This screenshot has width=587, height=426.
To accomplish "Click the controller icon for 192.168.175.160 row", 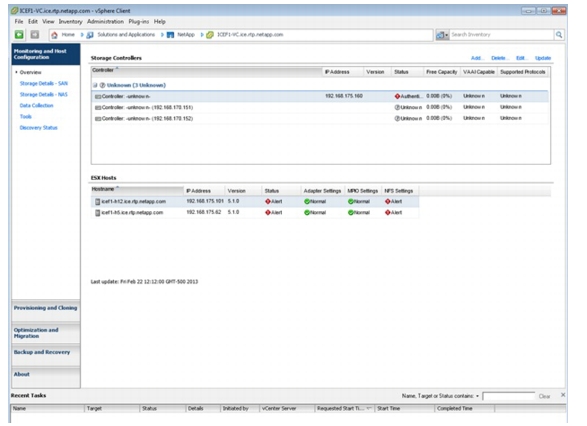I will [98, 97].
